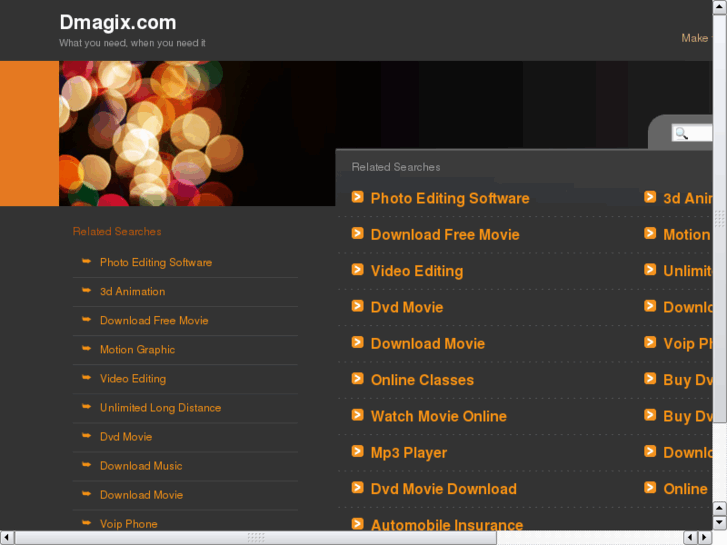This screenshot has height=545, width=727.
Task: Open Automobile Insurance link
Action: (x=446, y=525)
